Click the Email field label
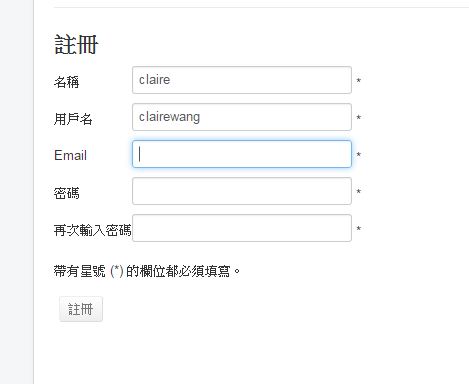 pos(70,155)
